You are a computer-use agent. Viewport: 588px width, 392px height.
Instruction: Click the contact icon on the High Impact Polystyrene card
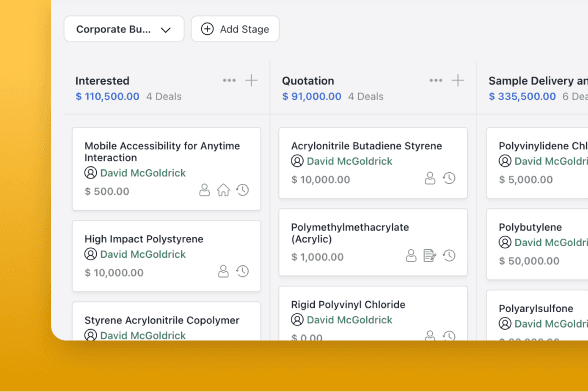[224, 271]
